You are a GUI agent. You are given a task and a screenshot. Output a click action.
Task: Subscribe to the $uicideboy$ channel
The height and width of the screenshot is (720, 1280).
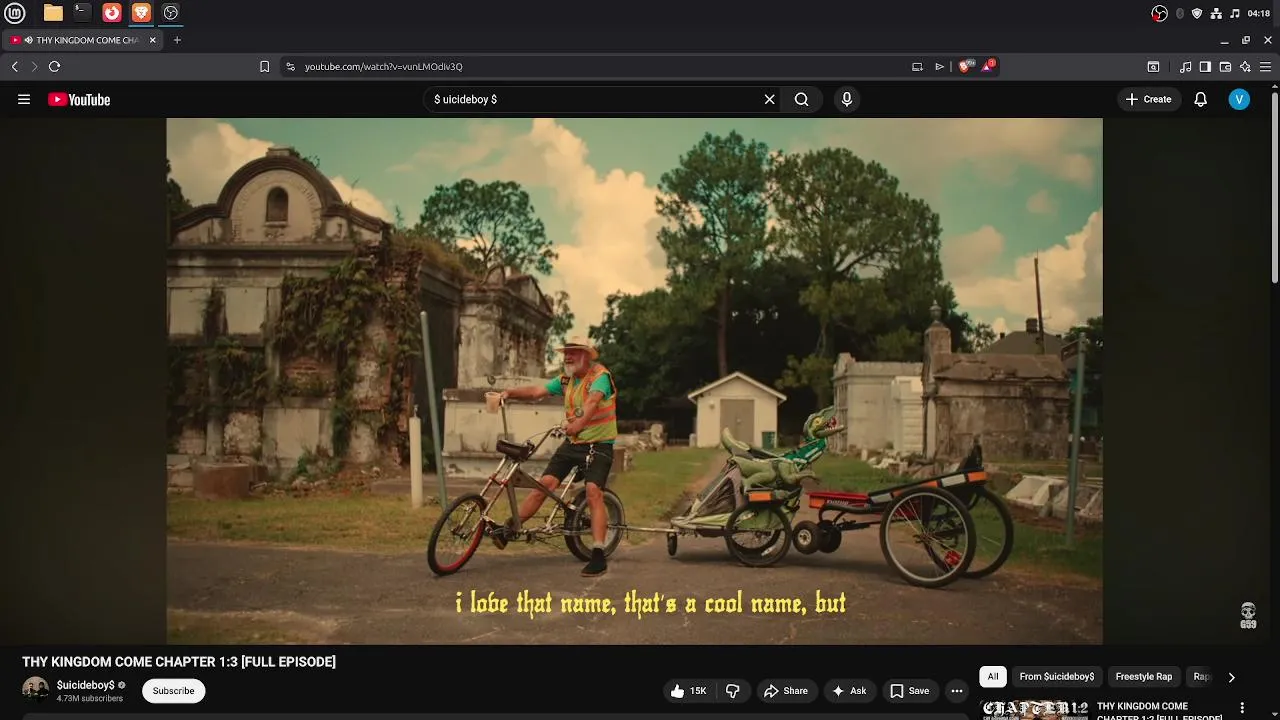coord(173,690)
